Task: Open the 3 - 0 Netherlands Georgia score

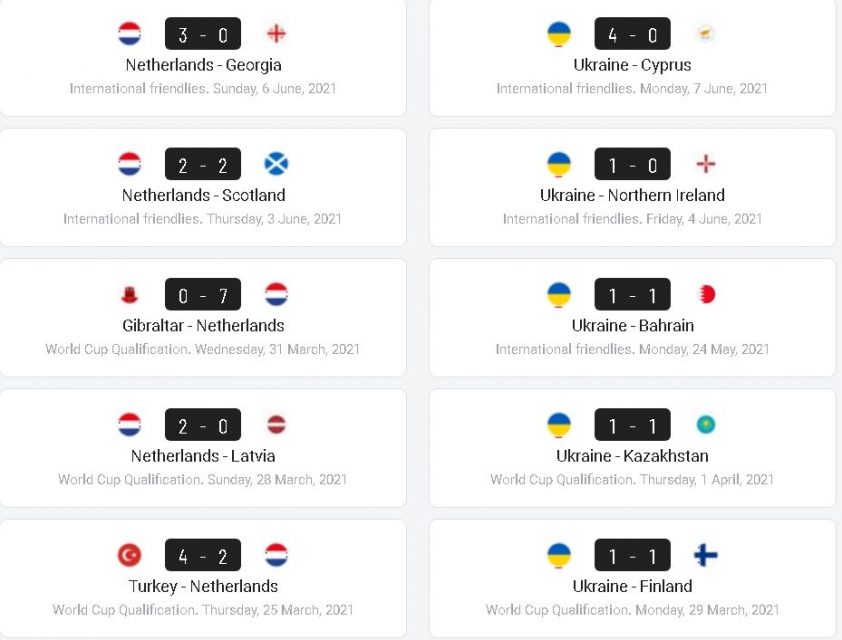Action: 203,34
